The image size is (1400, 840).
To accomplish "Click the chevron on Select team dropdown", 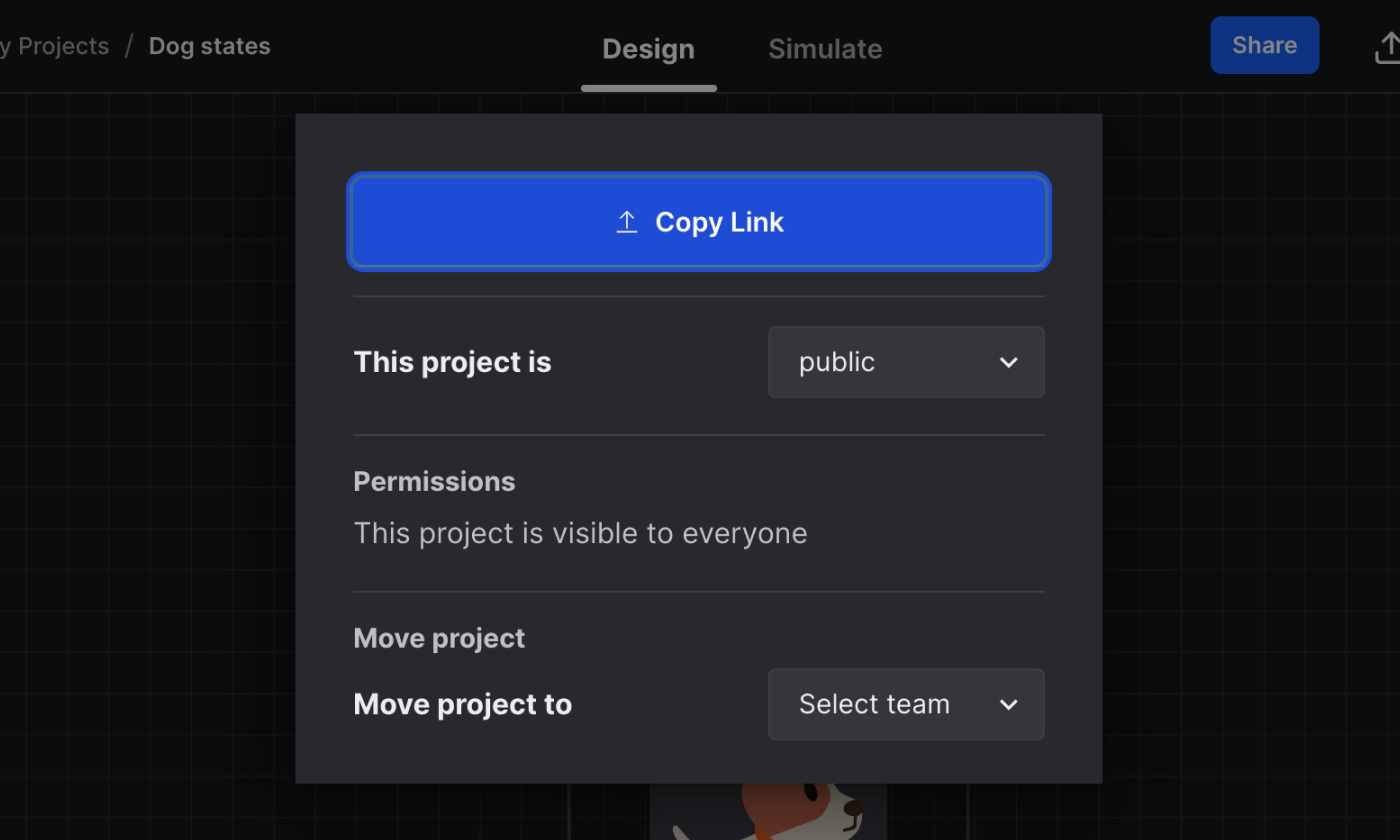I will 1008,705.
